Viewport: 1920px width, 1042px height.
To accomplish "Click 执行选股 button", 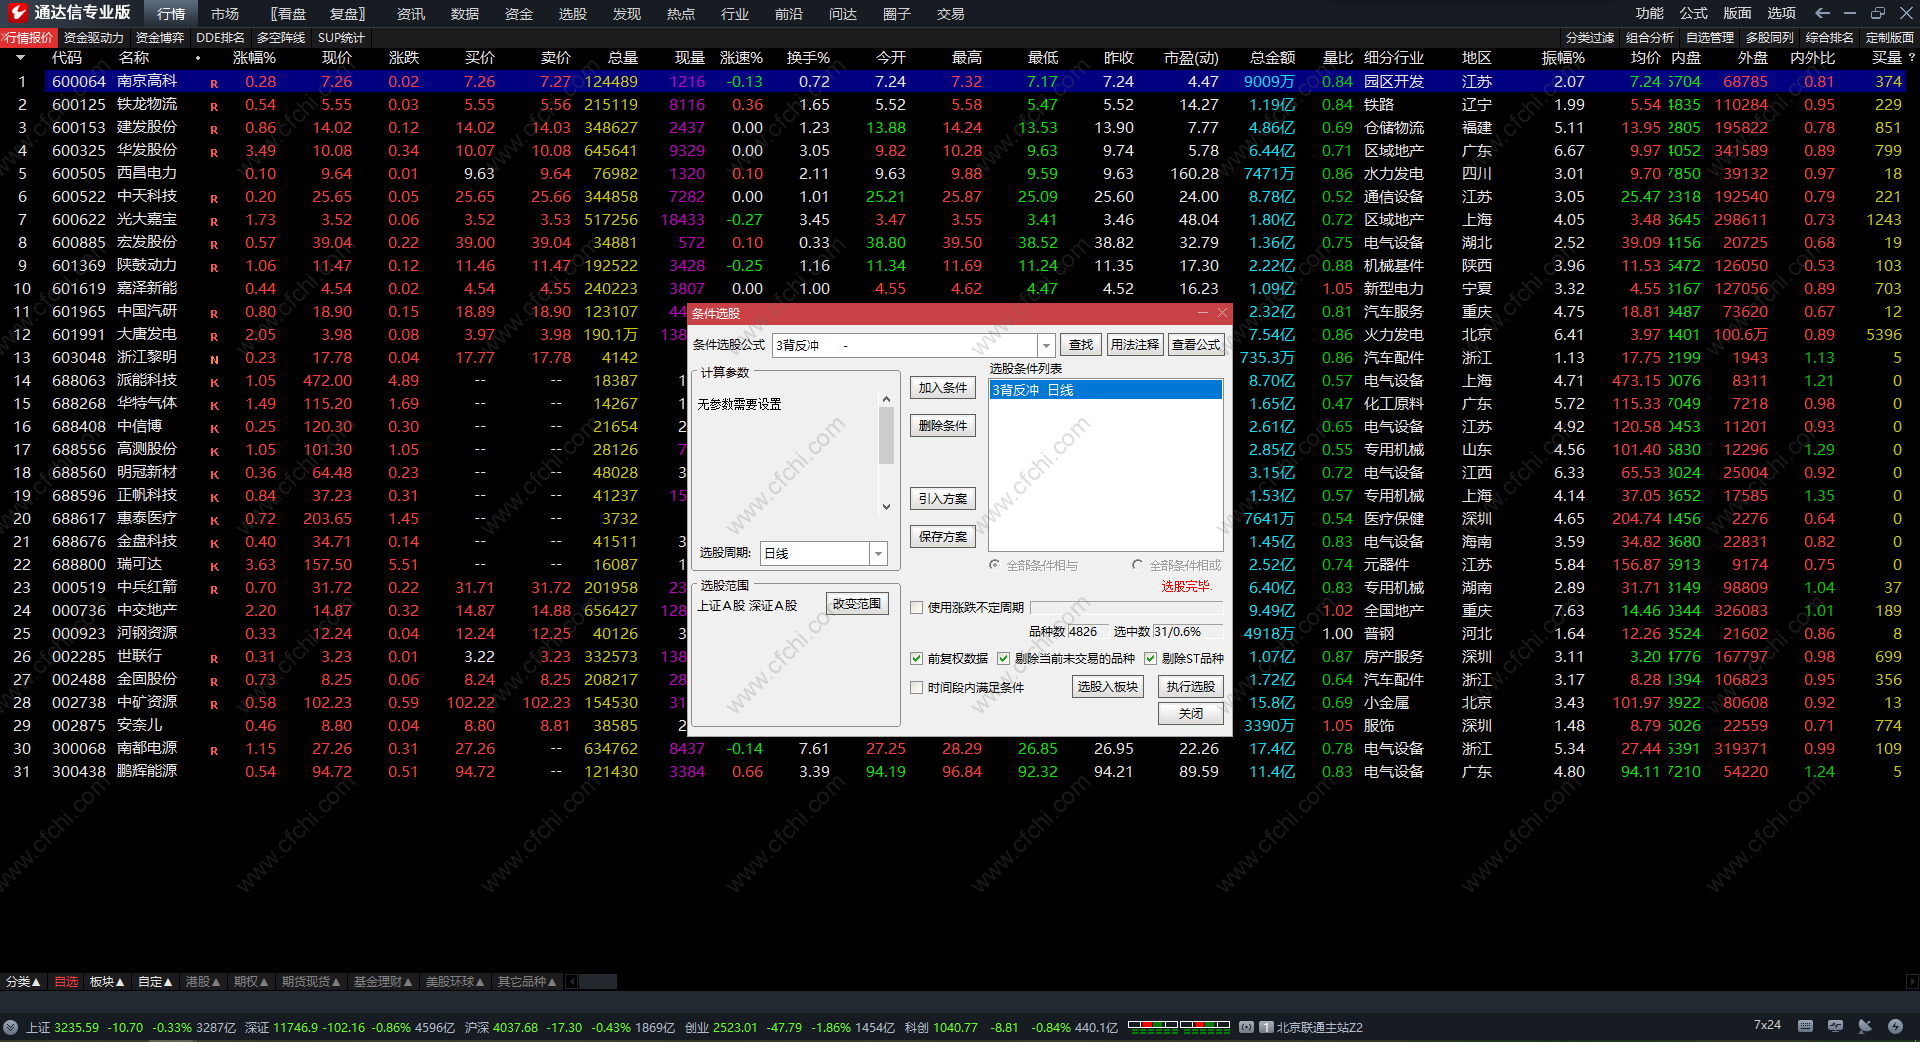I will (1191, 687).
